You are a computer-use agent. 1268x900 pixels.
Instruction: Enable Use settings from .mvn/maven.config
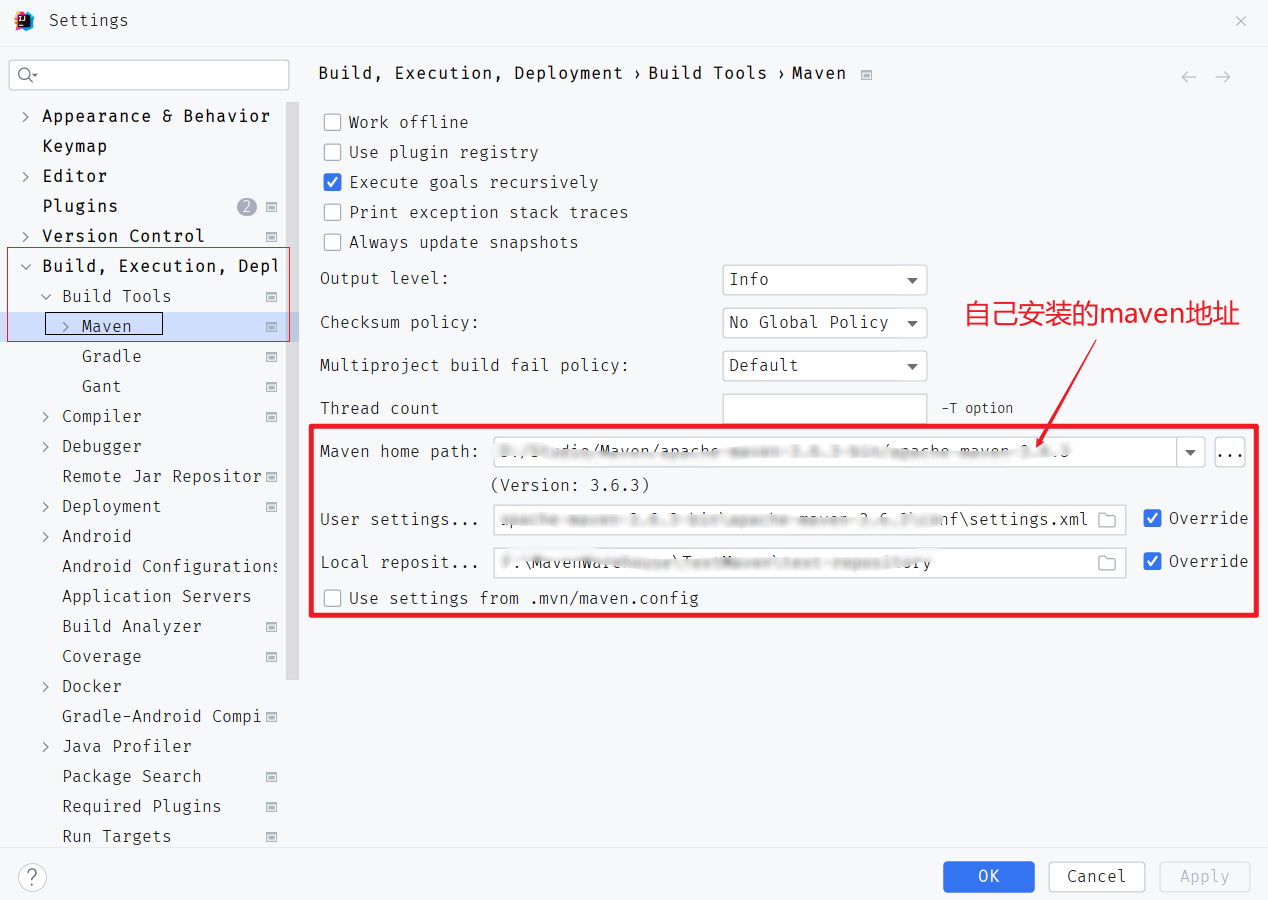click(x=332, y=598)
